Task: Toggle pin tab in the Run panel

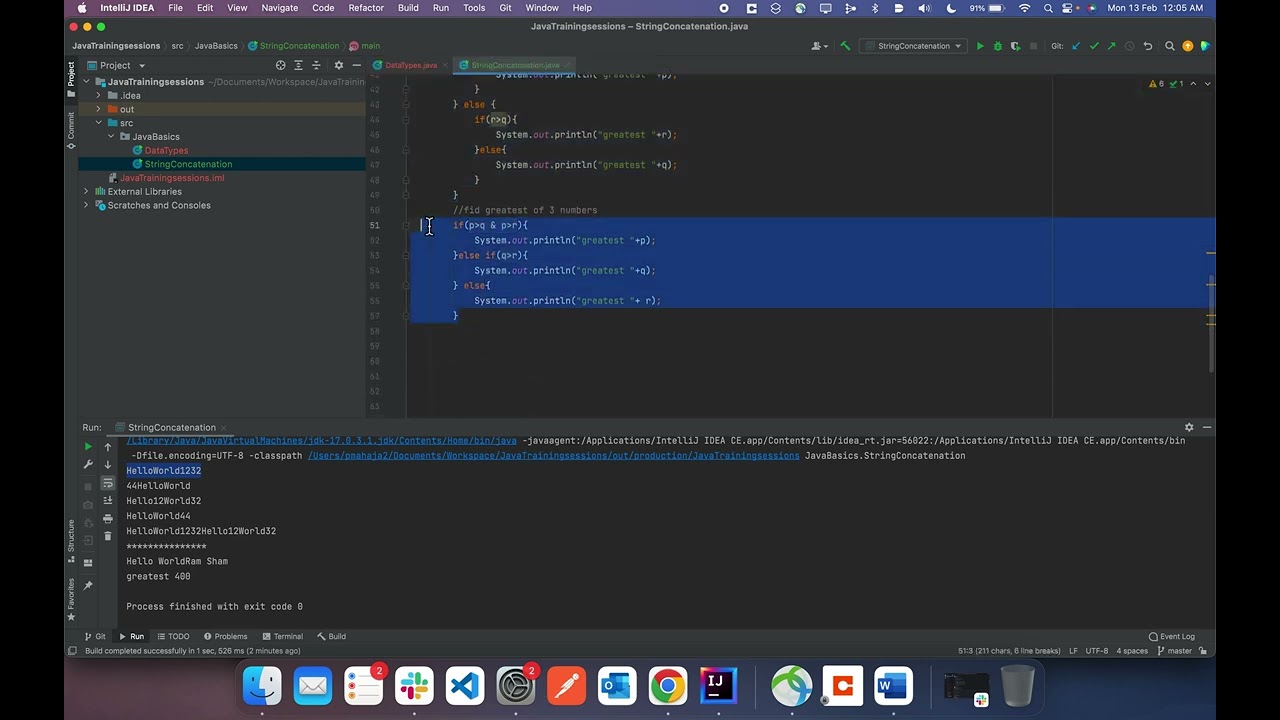Action: (88, 585)
